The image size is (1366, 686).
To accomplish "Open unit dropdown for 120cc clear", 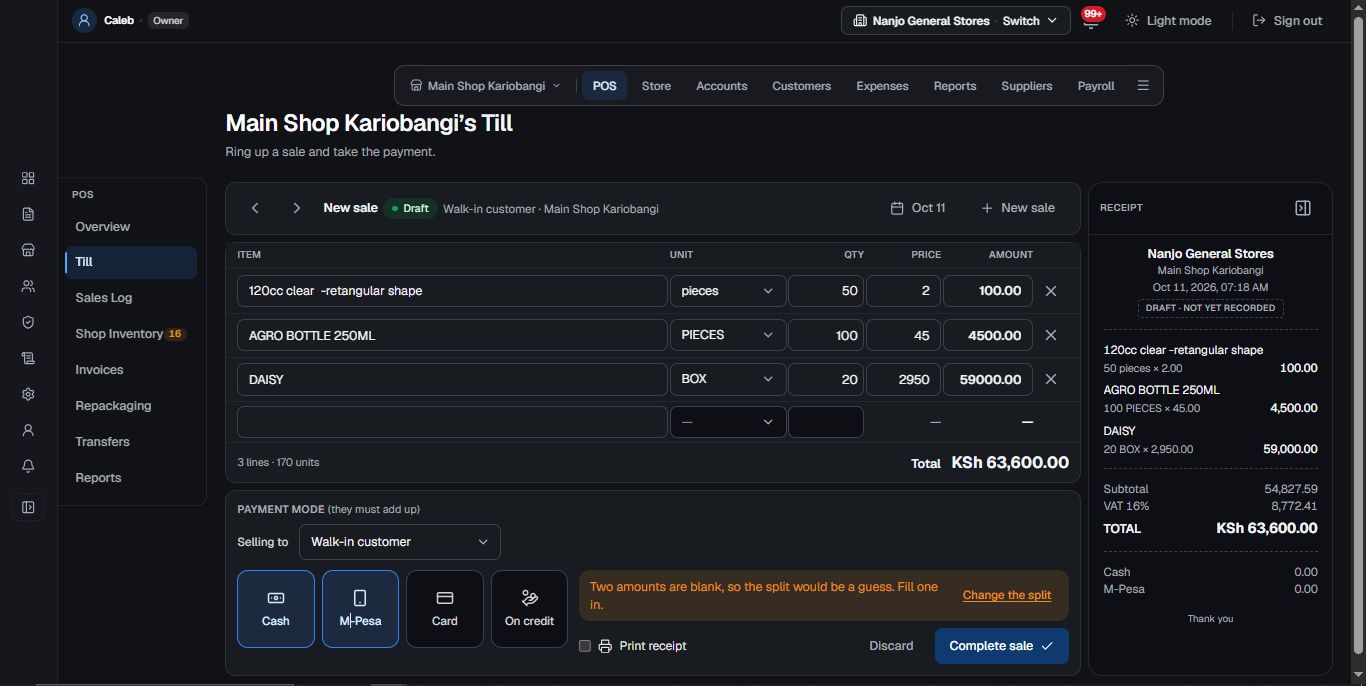I will [x=727, y=291].
